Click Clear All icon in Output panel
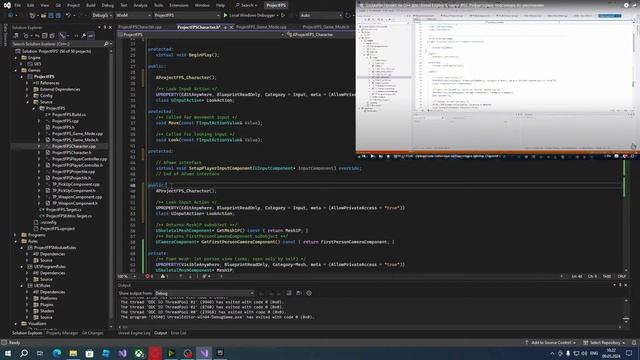Image resolution: width=640 pixels, height=360 pixels. coord(289,293)
